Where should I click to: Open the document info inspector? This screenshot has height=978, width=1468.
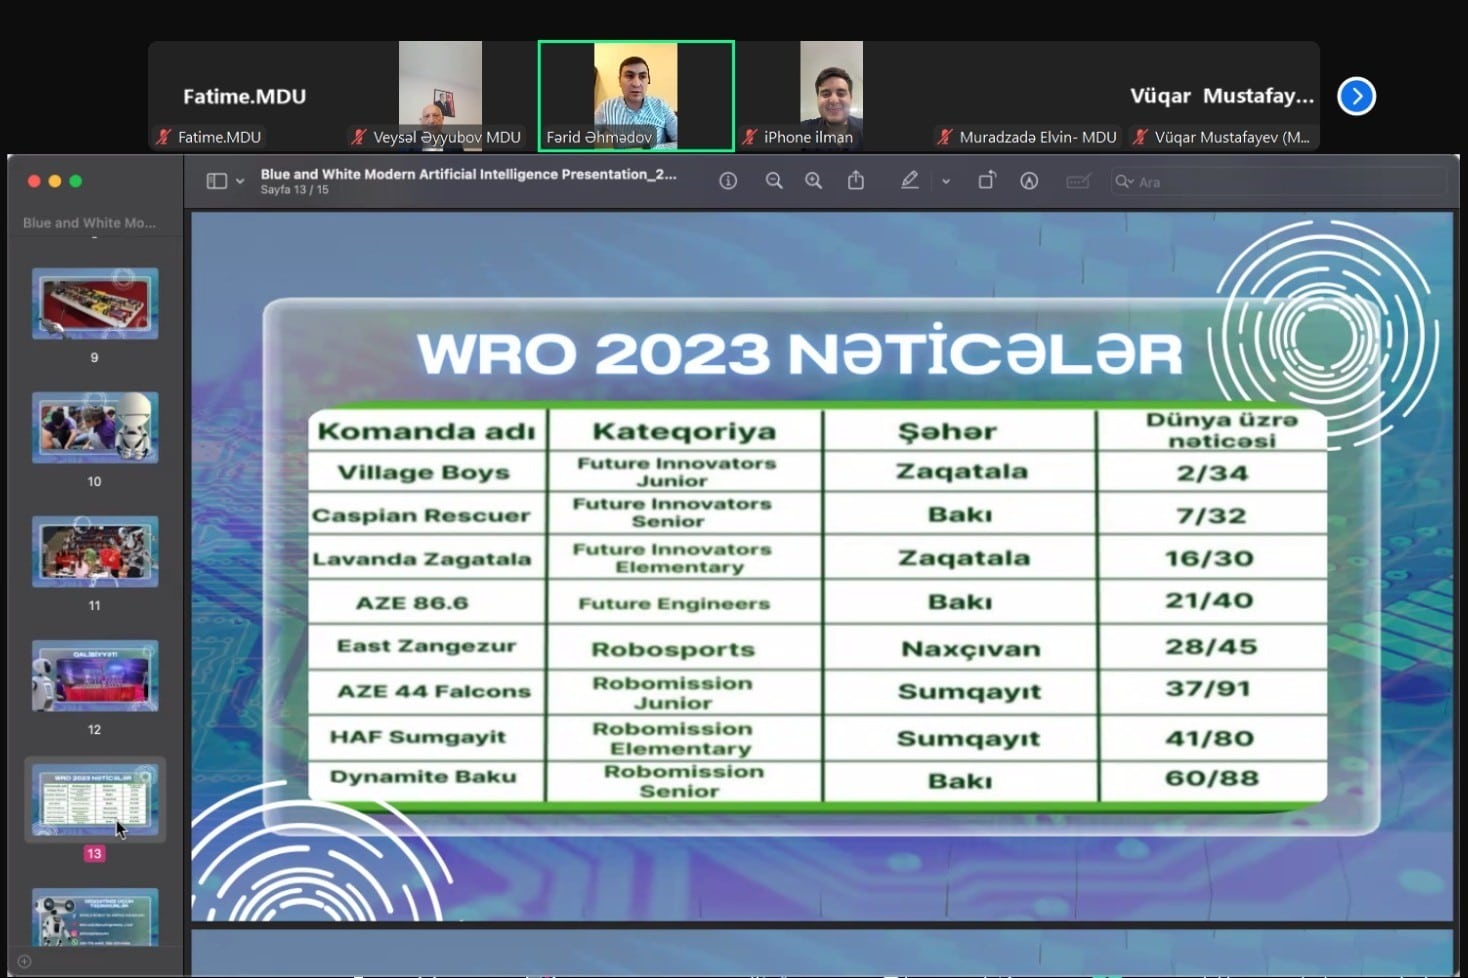click(x=728, y=181)
